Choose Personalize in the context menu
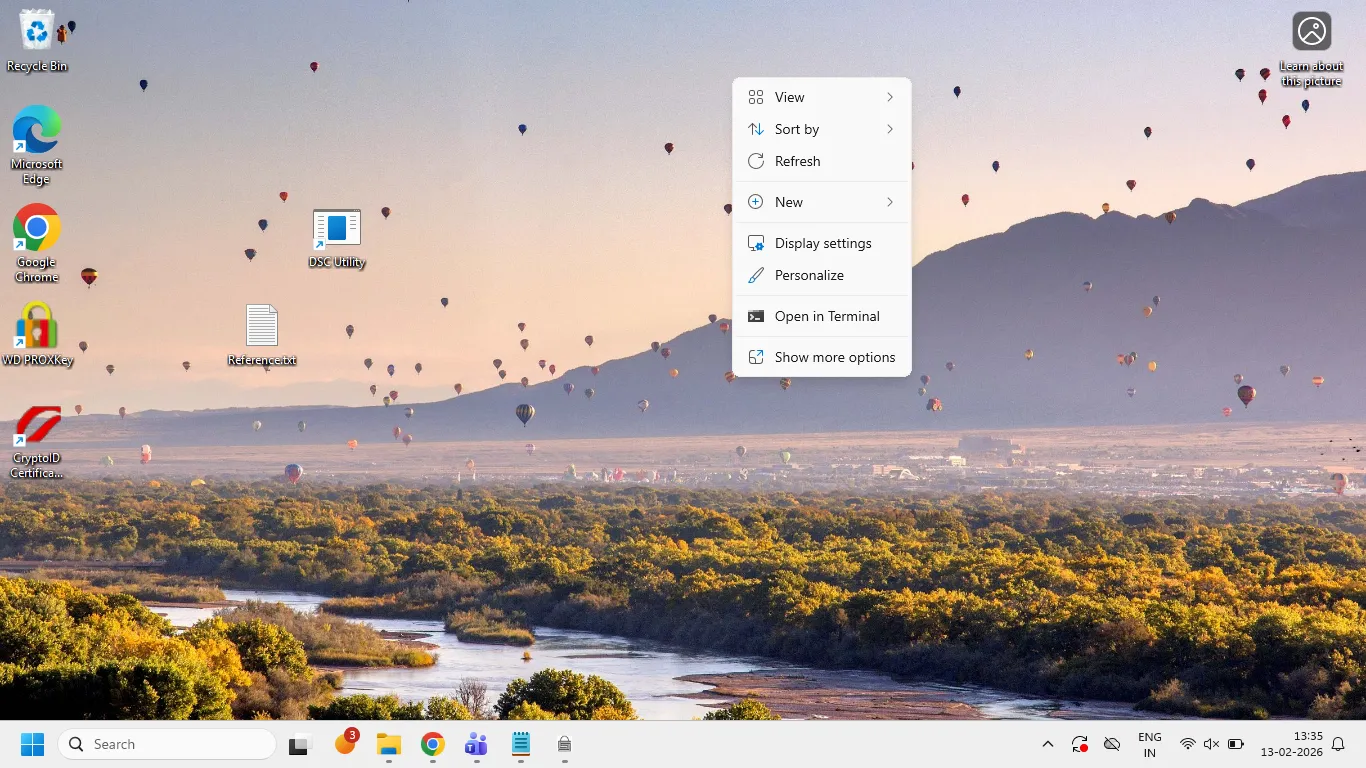The height and width of the screenshot is (768, 1366). point(822,275)
